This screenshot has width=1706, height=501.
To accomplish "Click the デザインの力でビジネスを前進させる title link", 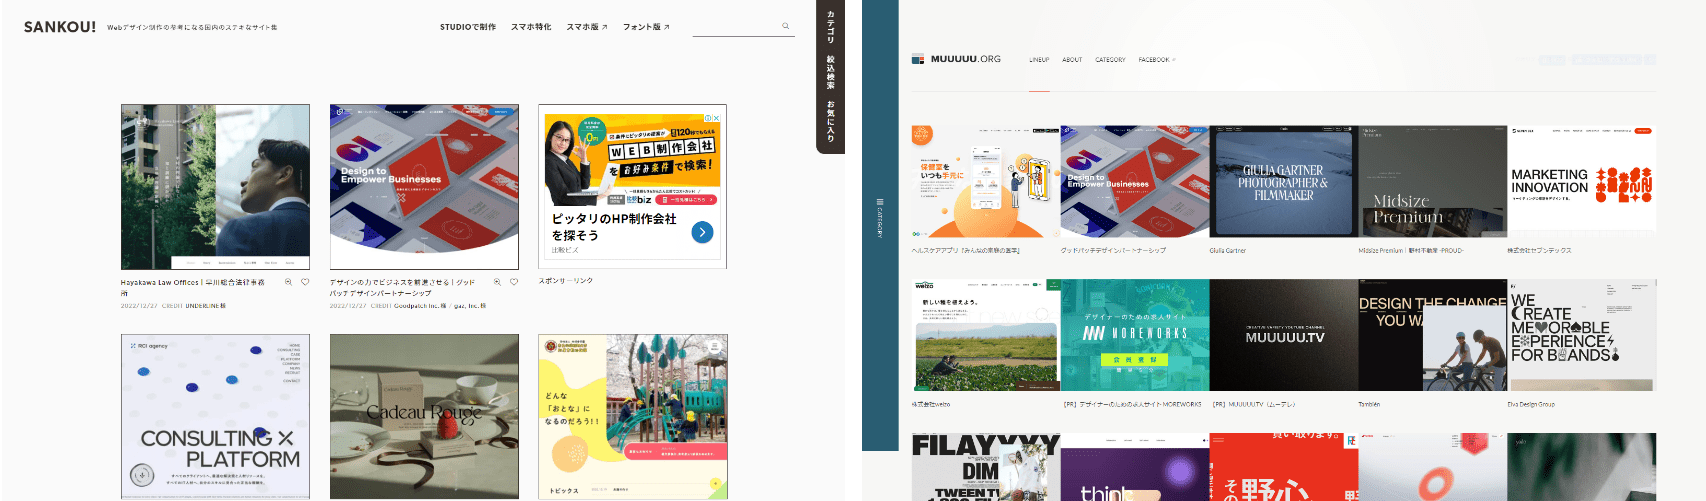I will [x=402, y=287].
